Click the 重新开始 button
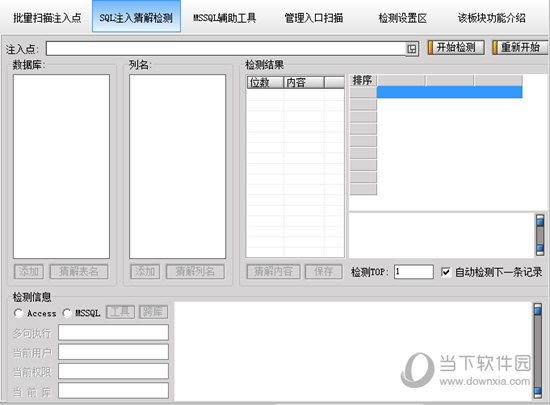This screenshot has width=550, height=405. pos(520,47)
